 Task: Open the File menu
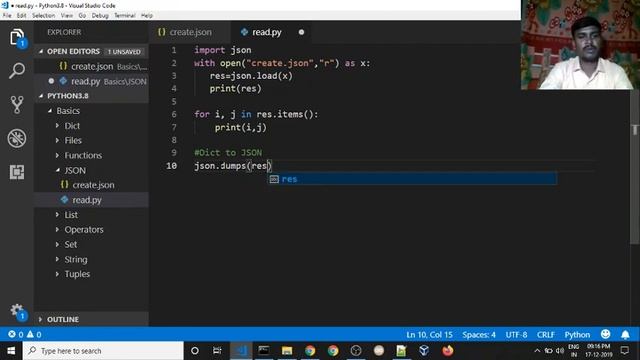click(x=7, y=16)
